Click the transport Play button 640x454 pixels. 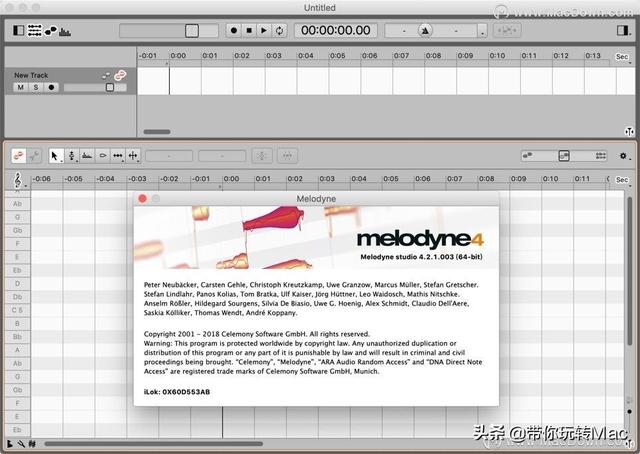coord(264,31)
